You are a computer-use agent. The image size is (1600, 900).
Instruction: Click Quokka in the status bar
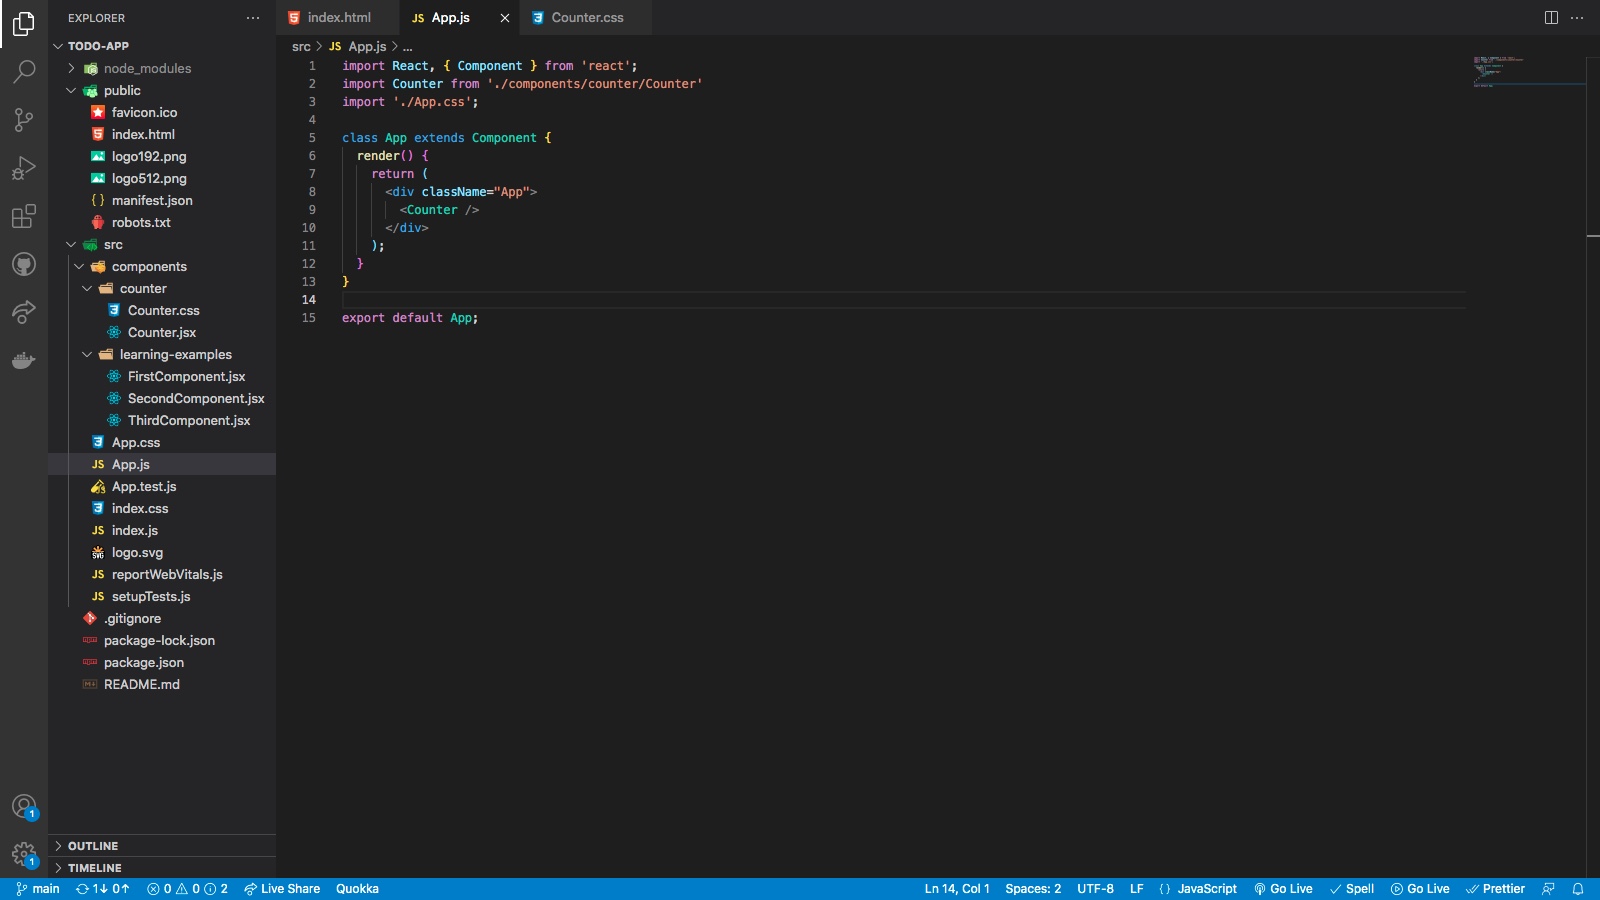click(357, 889)
